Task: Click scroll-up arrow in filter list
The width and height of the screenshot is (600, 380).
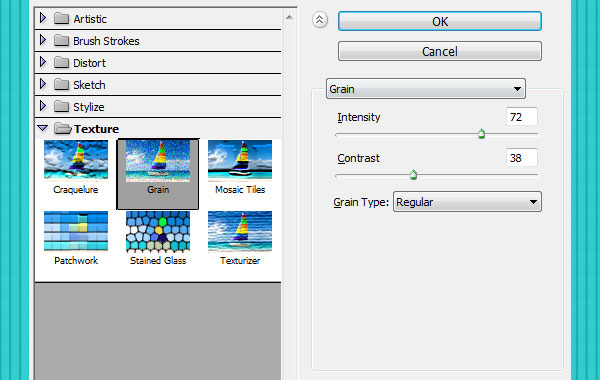Action: pos(289,17)
